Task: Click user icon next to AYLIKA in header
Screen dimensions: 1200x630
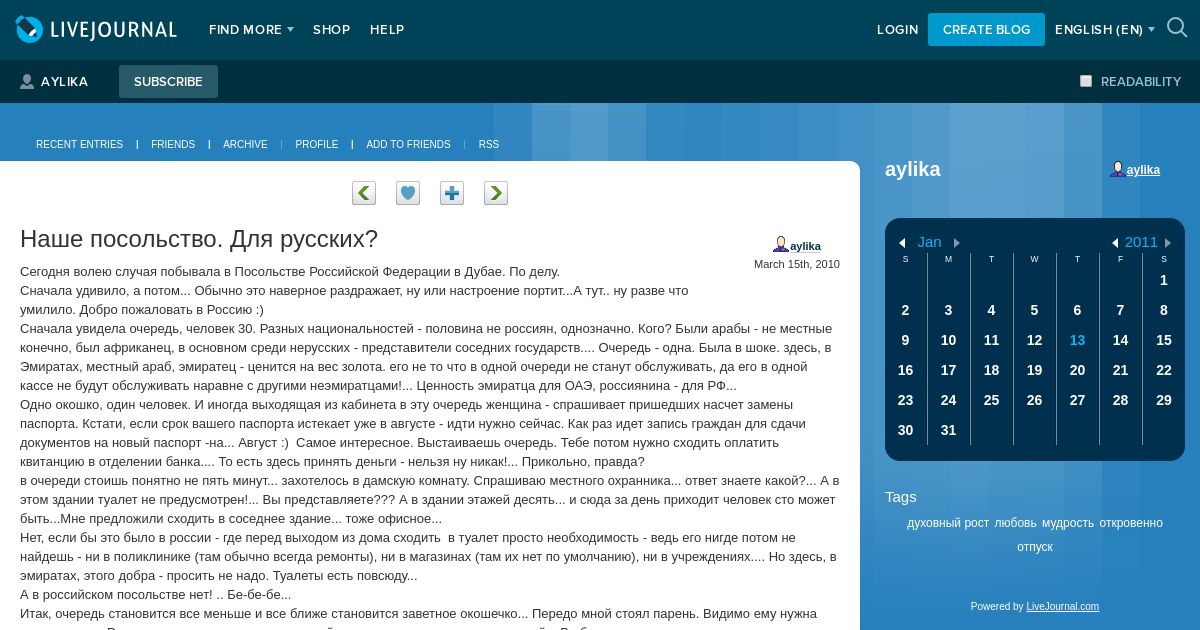Action: pos(27,82)
